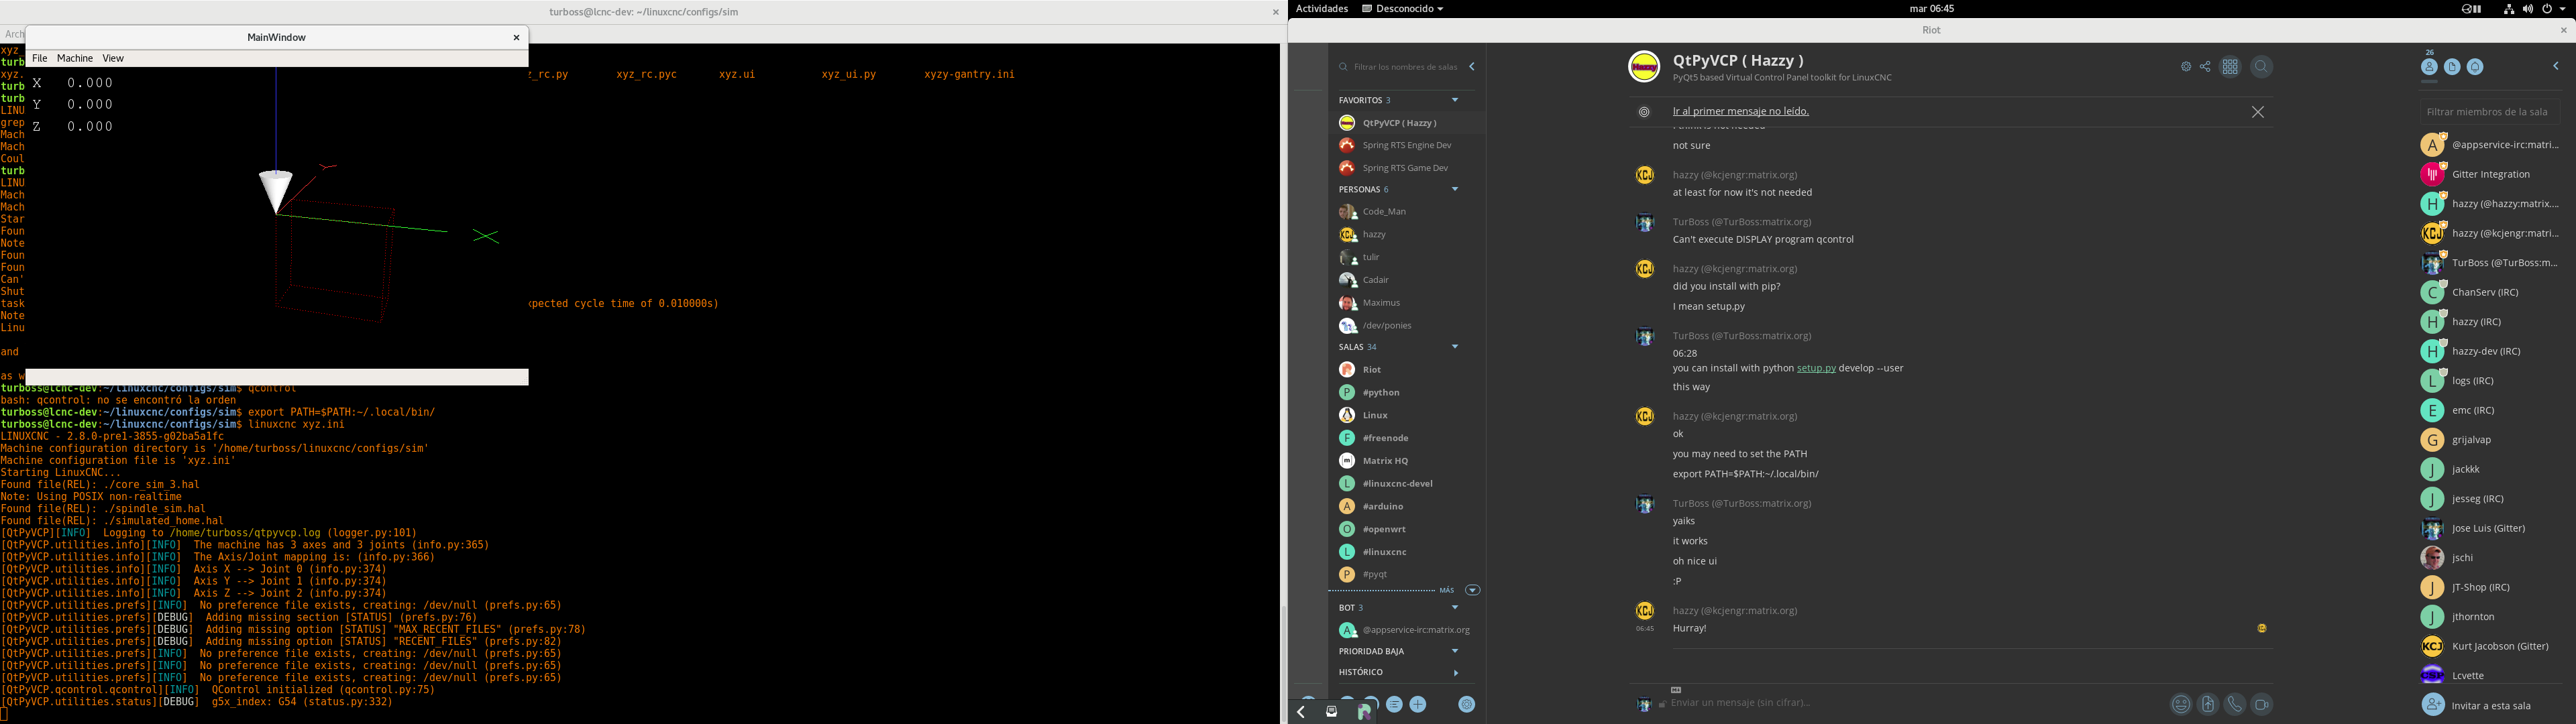The image size is (2576, 724).
Task: Select QtPyVCP ( Hazzy ) room in favorites
Action: pyautogui.click(x=1407, y=123)
